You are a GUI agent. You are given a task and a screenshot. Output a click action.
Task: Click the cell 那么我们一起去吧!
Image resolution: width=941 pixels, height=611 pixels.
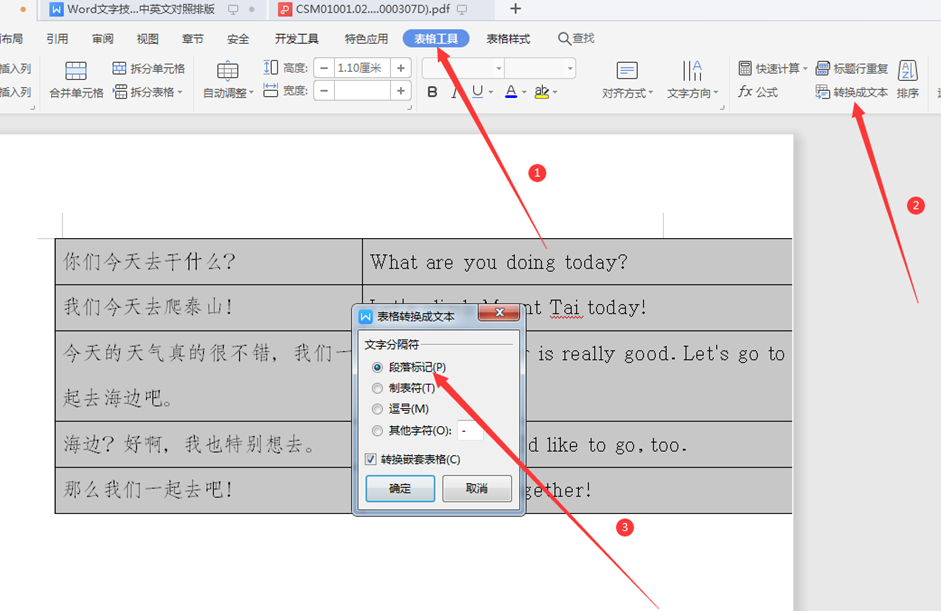click(204, 490)
